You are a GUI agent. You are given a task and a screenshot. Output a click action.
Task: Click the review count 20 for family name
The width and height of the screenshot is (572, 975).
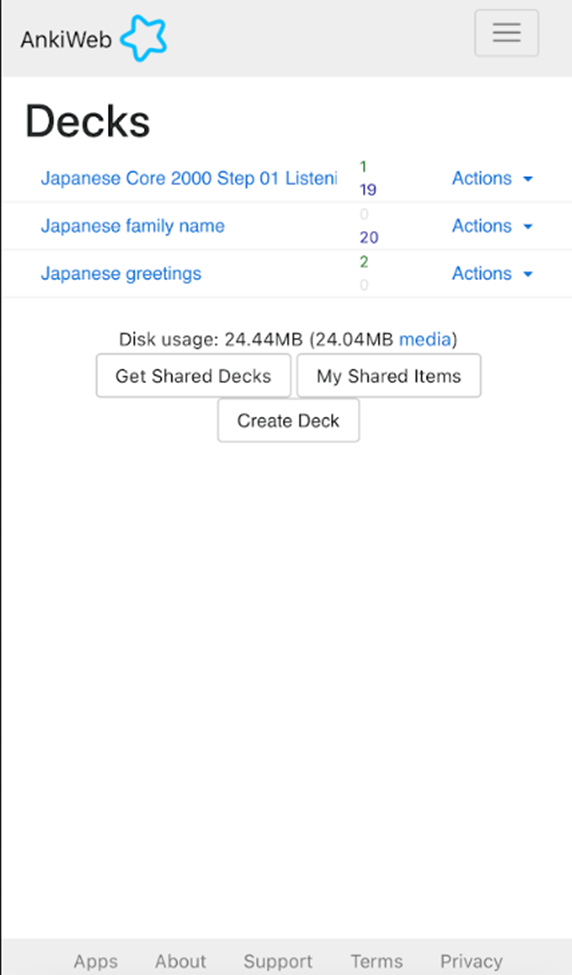369,237
